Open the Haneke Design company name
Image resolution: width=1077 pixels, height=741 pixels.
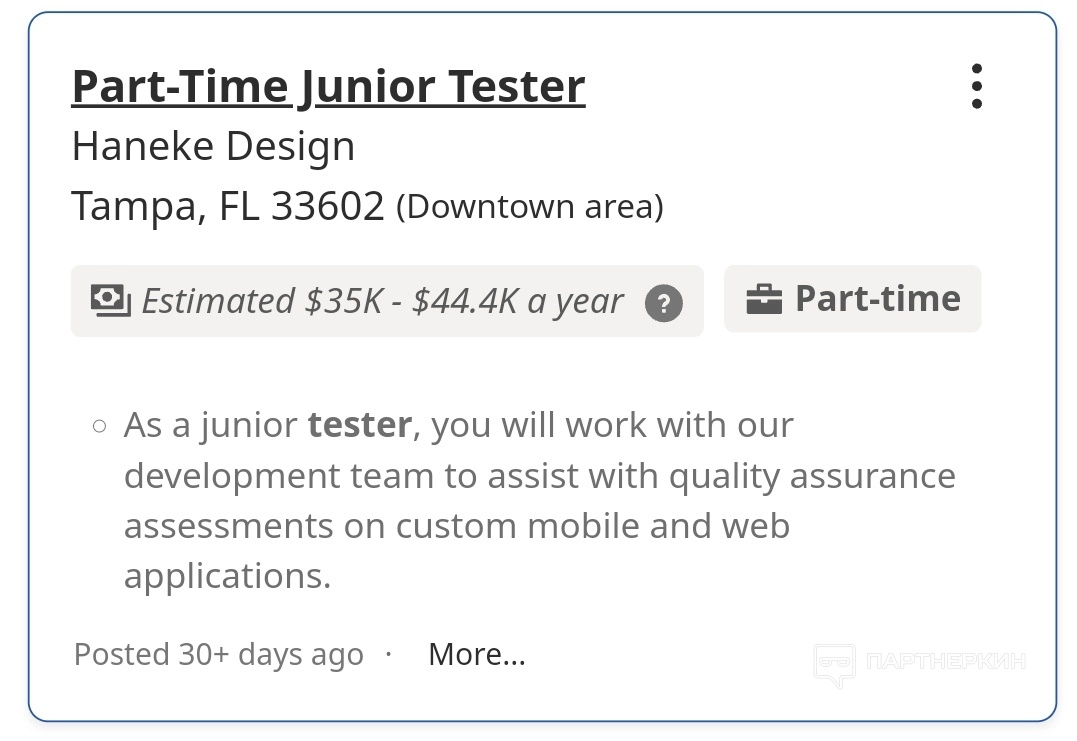pyautogui.click(x=213, y=147)
